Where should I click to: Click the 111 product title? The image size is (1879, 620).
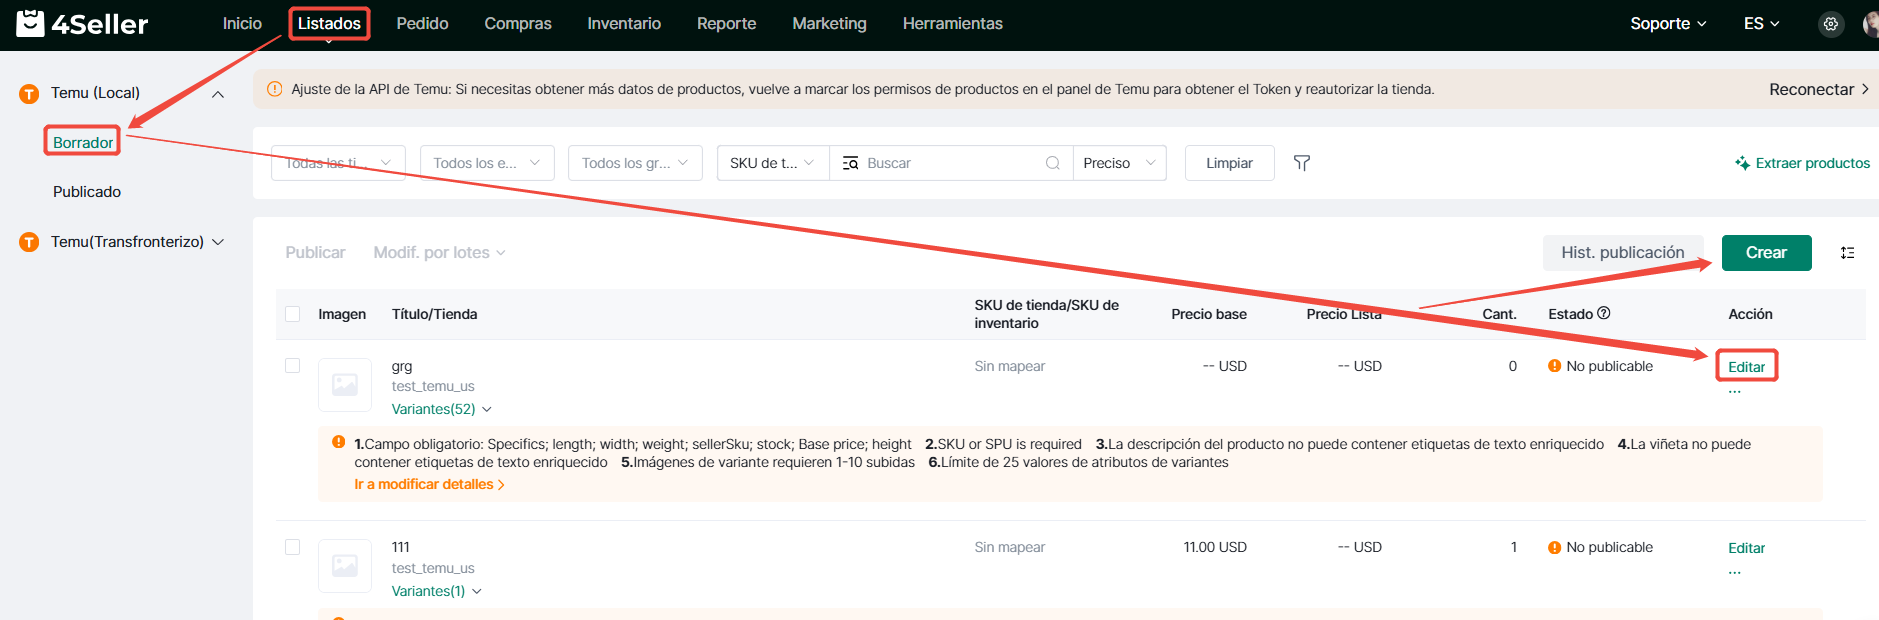coord(401,547)
